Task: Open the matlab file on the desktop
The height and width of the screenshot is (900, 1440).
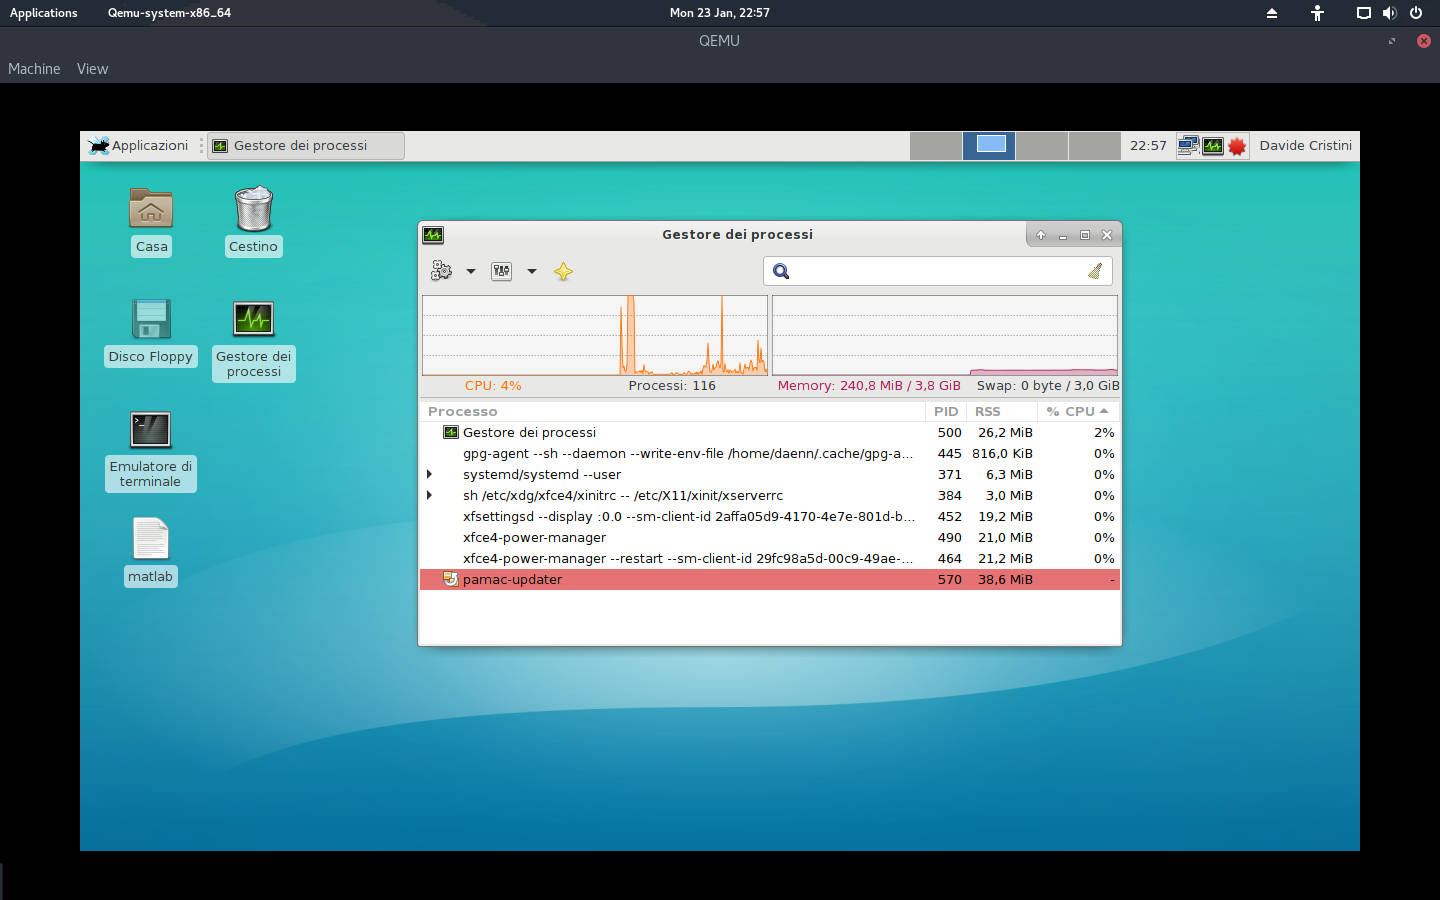Action: coord(151,551)
